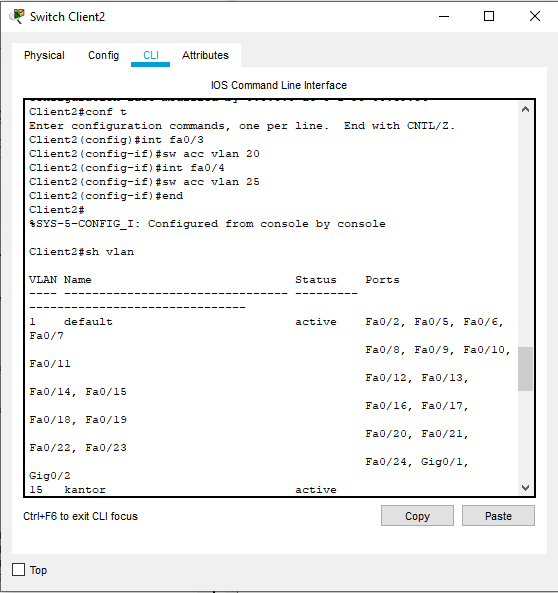
Task: Click the 'Client2(config)#int fa0/3' line
Action: pyautogui.click(x=117, y=140)
